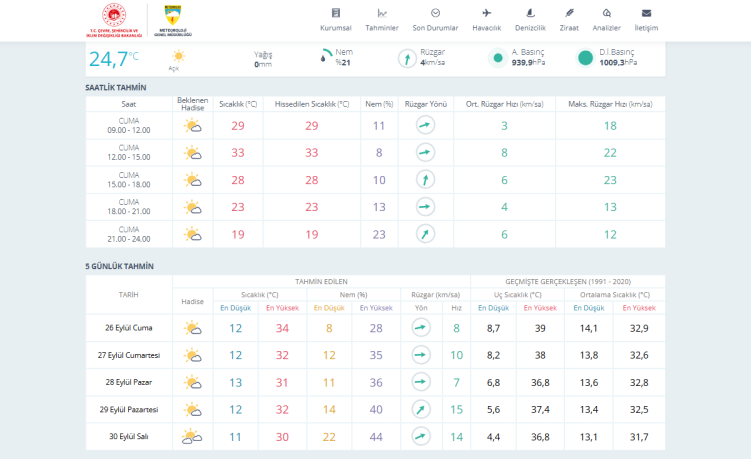
Task: Click the TAHMİN EDİLEN header
Action: [x=321, y=282]
